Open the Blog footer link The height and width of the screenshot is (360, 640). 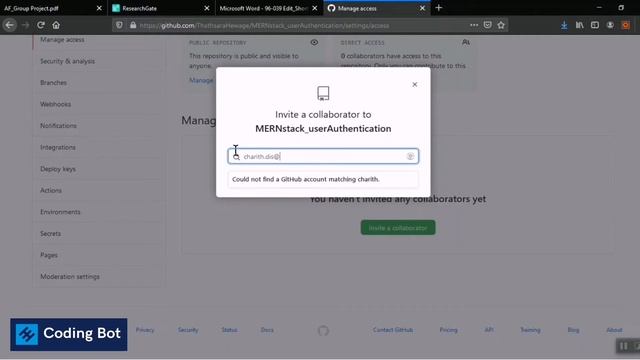[573, 330]
